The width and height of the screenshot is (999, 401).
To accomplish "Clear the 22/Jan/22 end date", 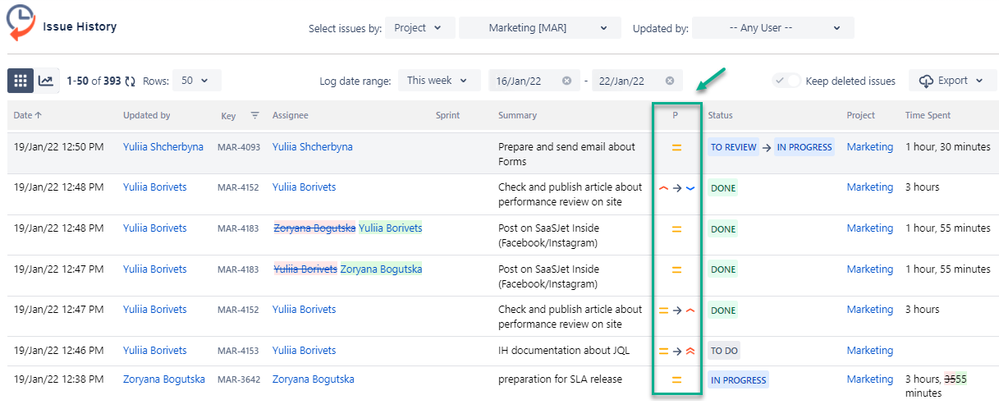I will (x=670, y=80).
